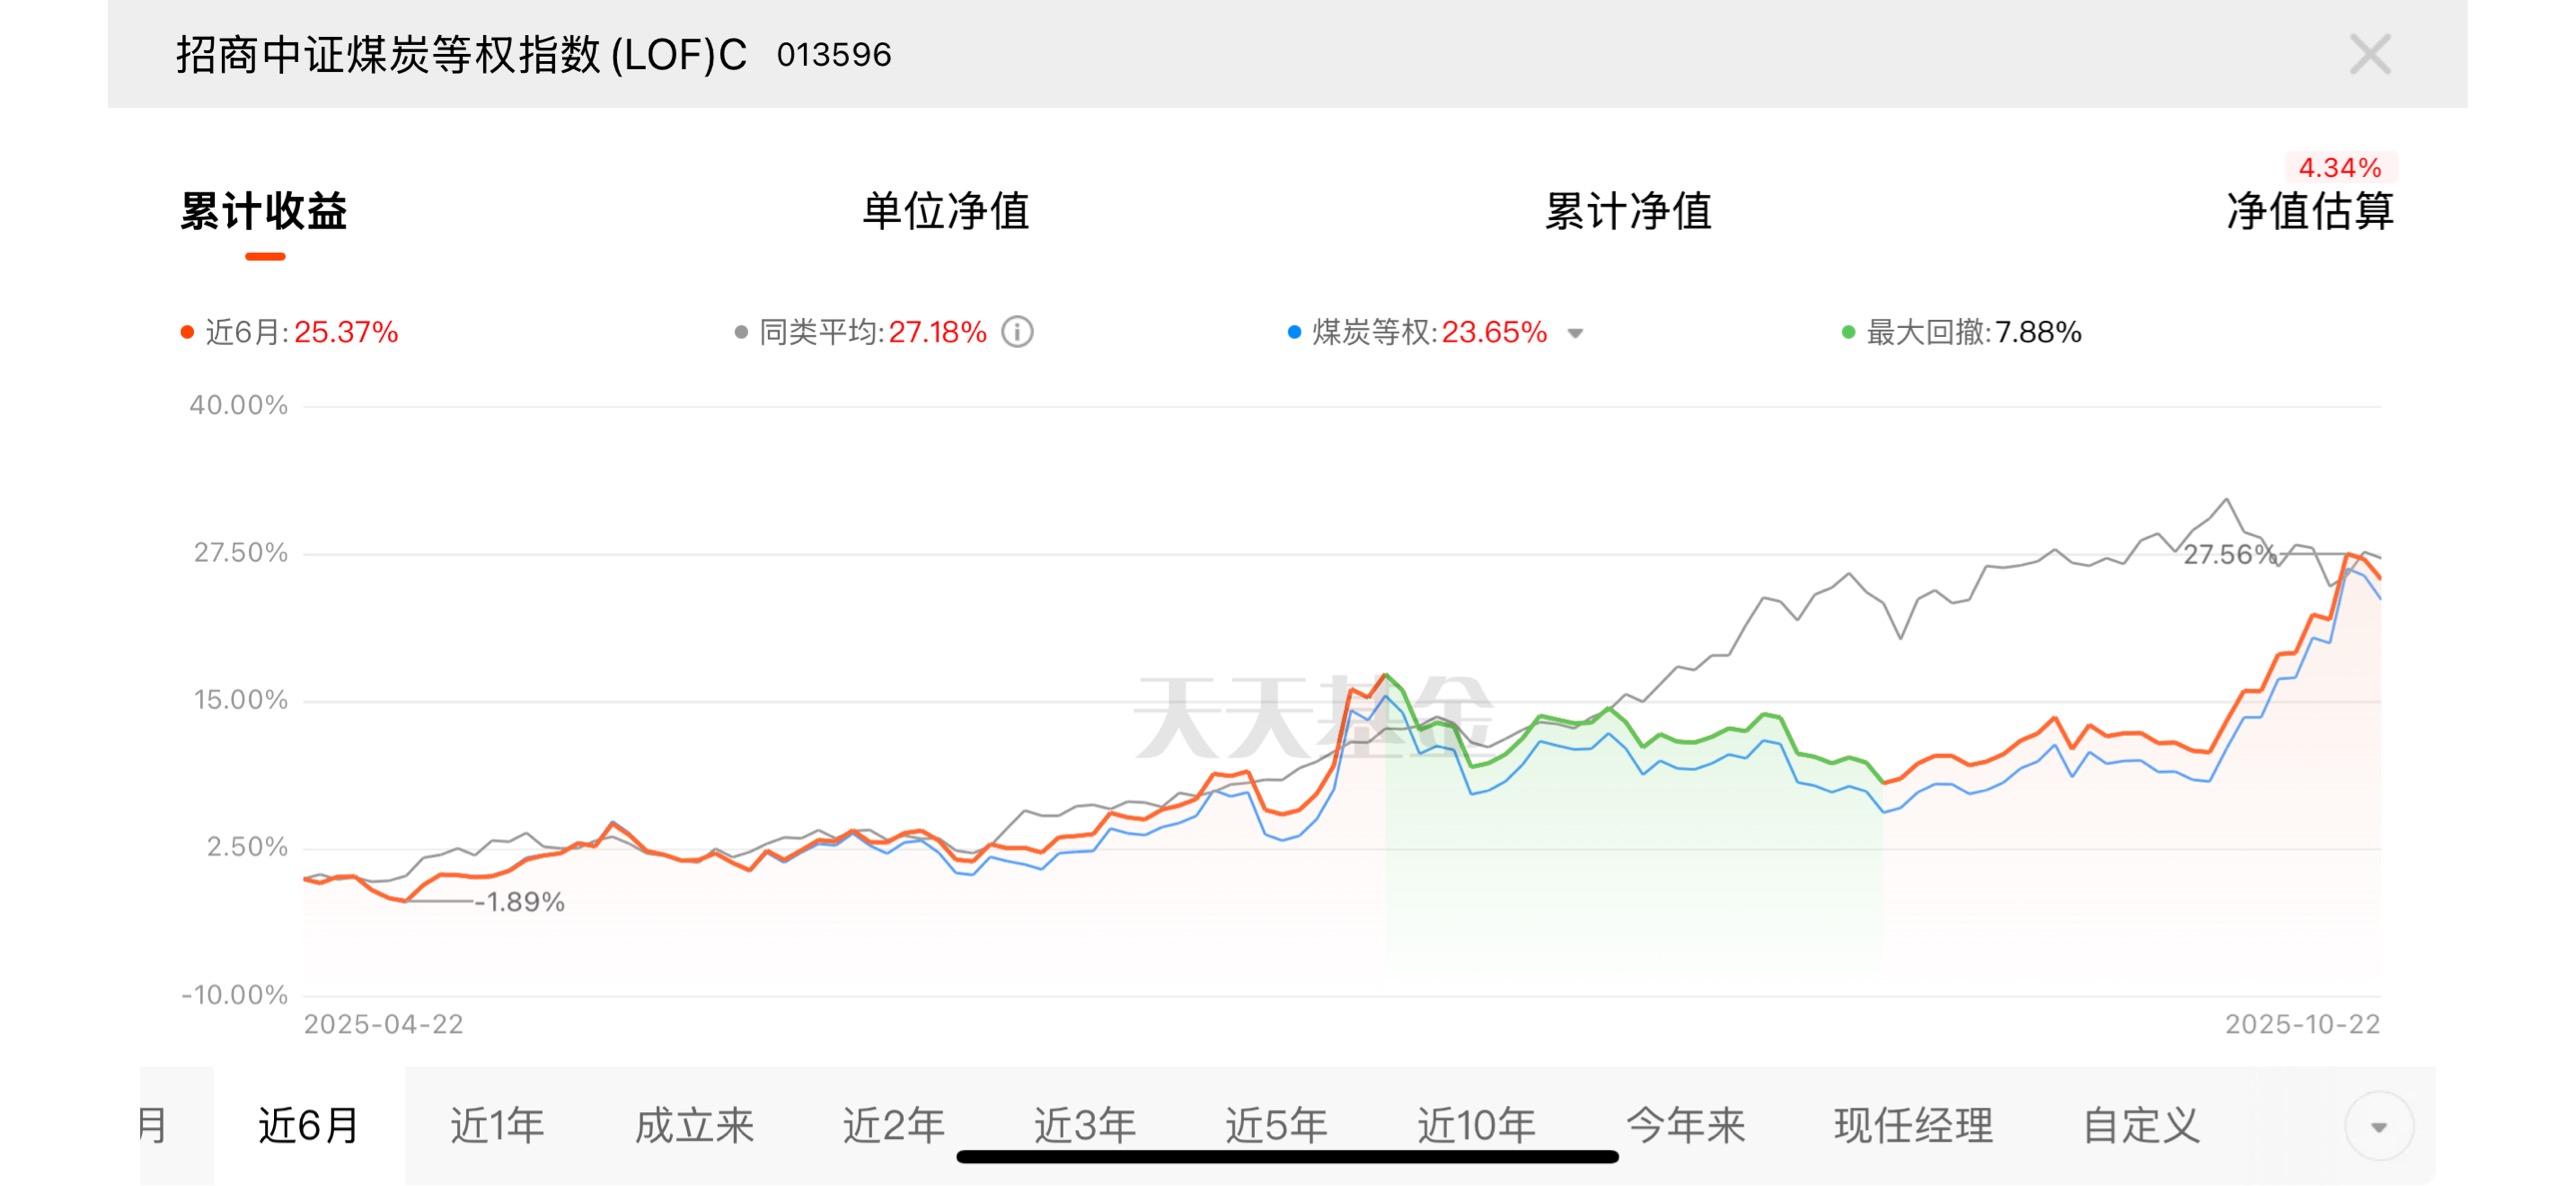Expand the circular time-range dropdown button
The width and height of the screenshot is (2576, 1186).
tap(2378, 1126)
